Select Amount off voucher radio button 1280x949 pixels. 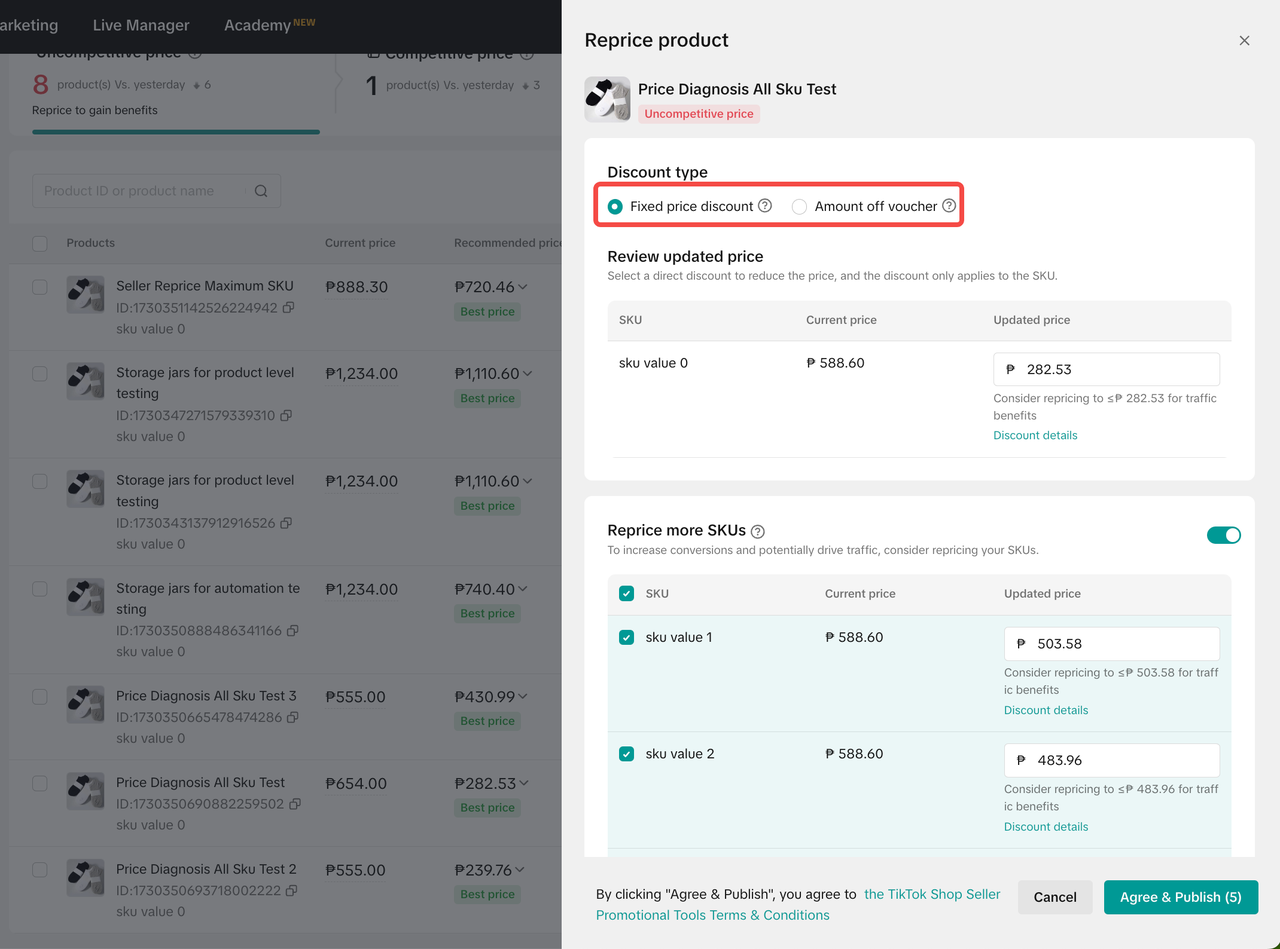tap(799, 207)
